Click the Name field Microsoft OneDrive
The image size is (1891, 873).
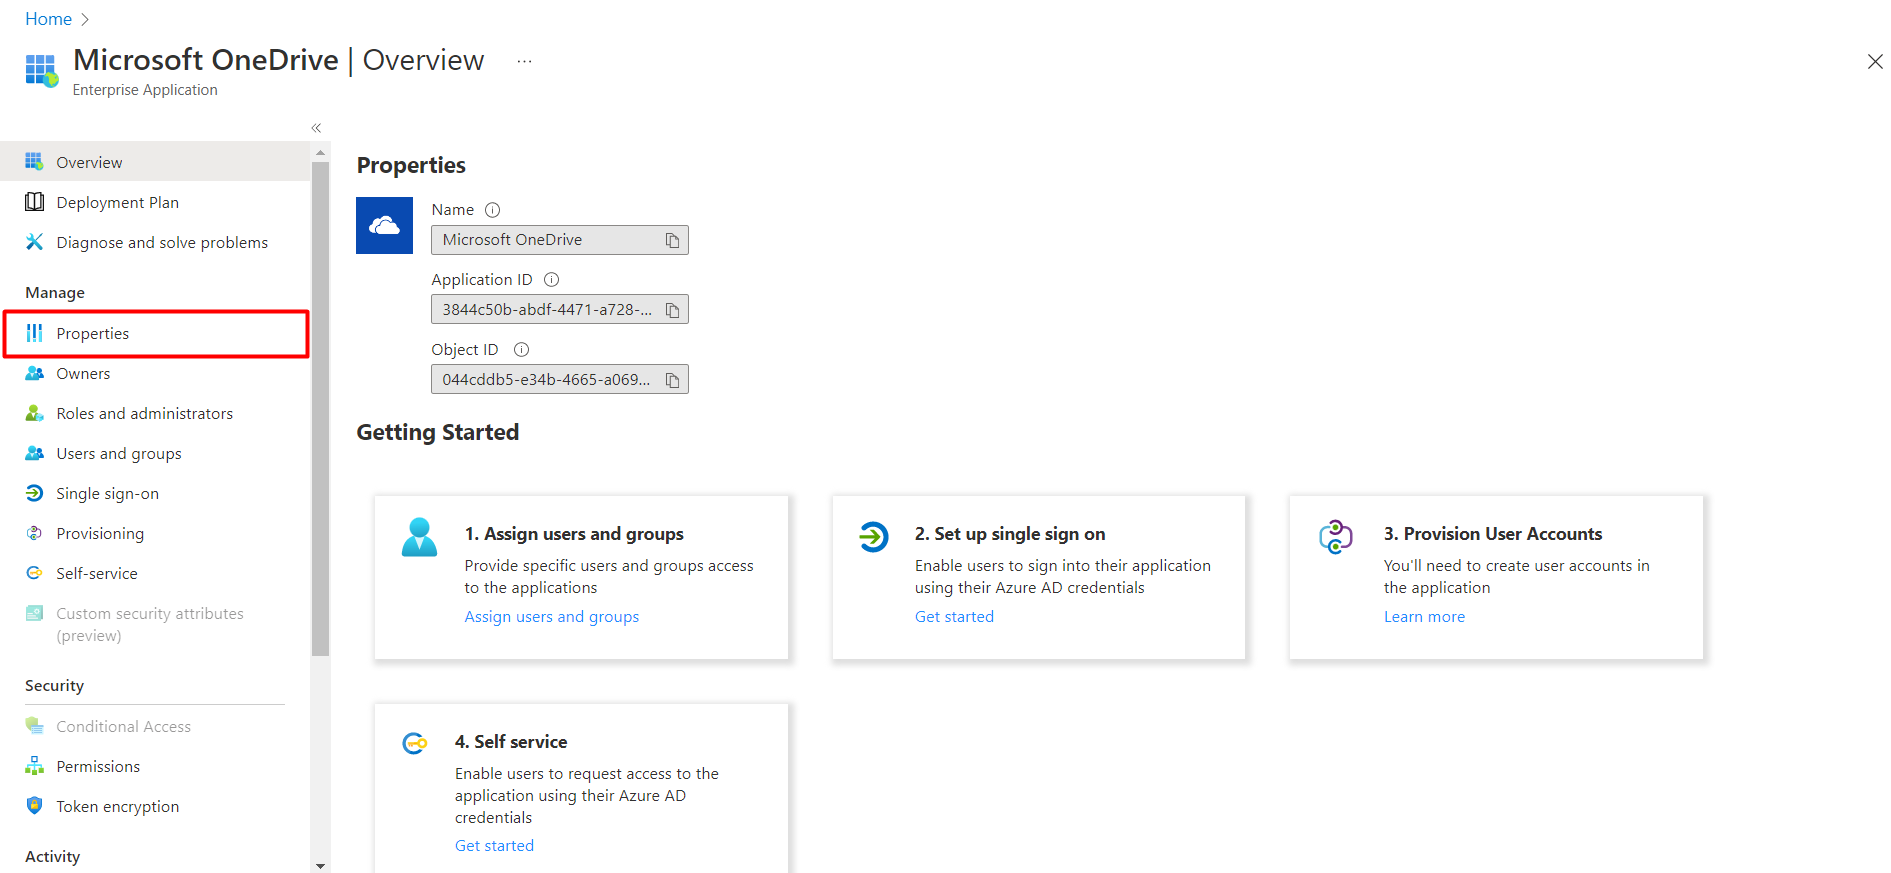coord(560,240)
